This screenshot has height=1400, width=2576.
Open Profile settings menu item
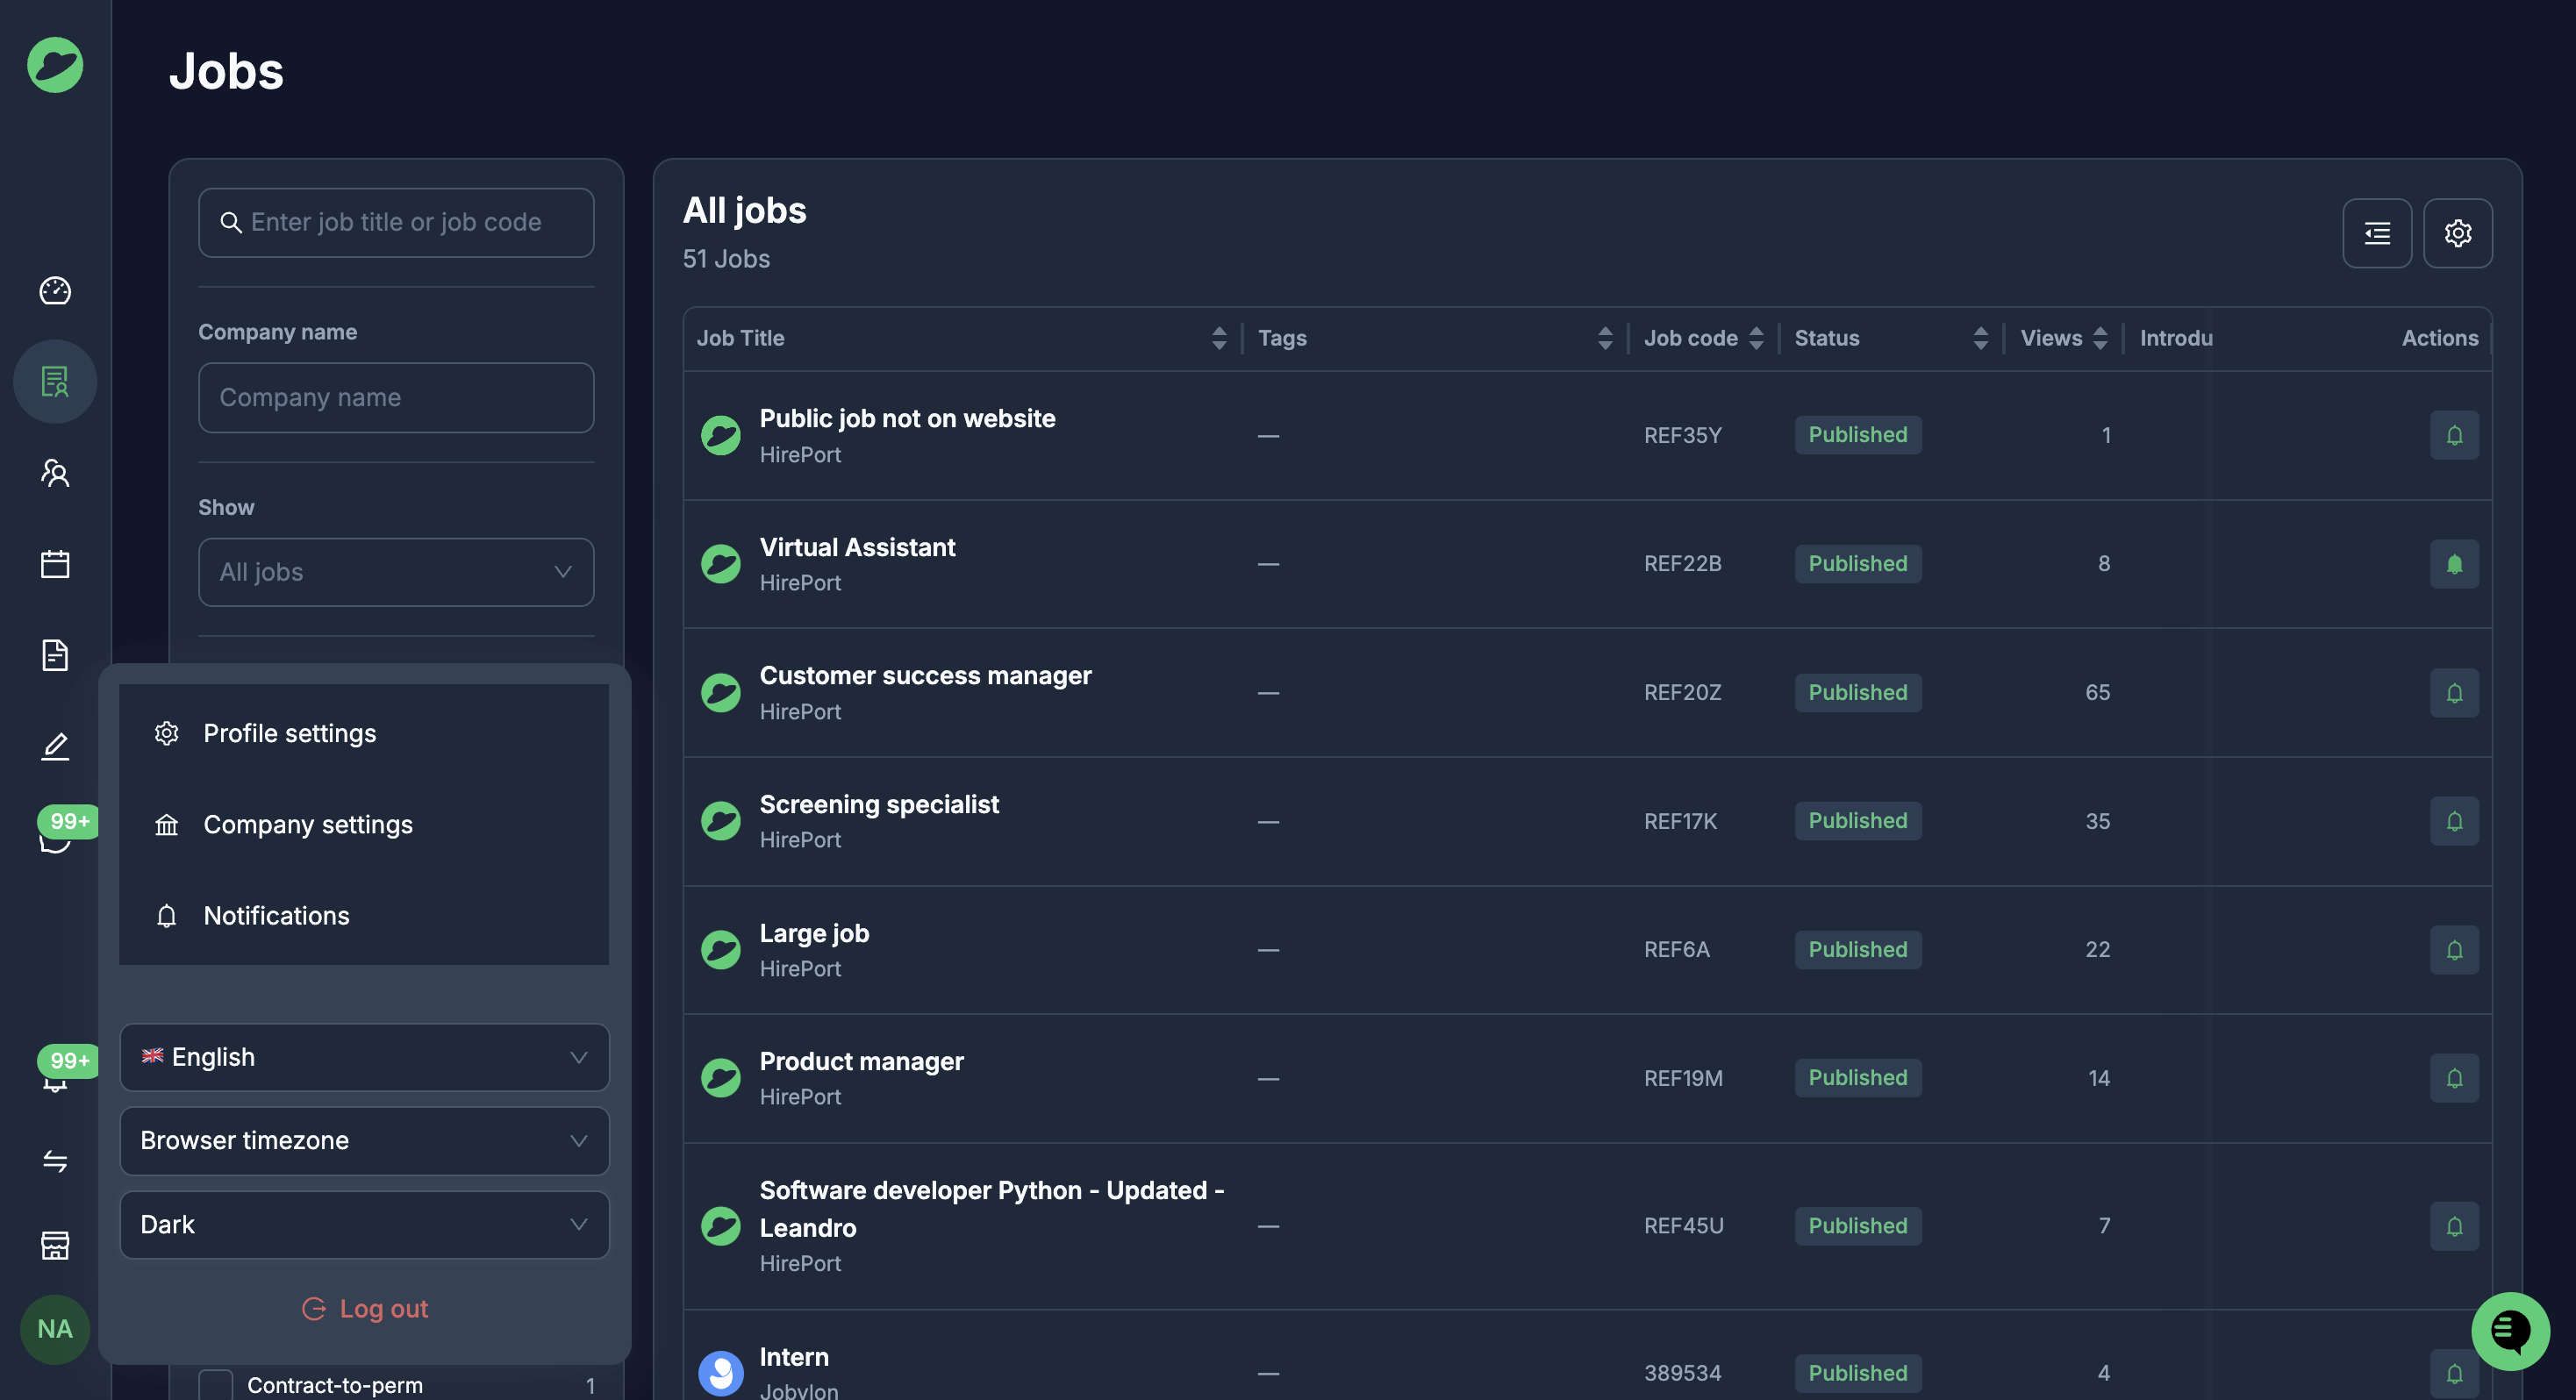point(364,733)
